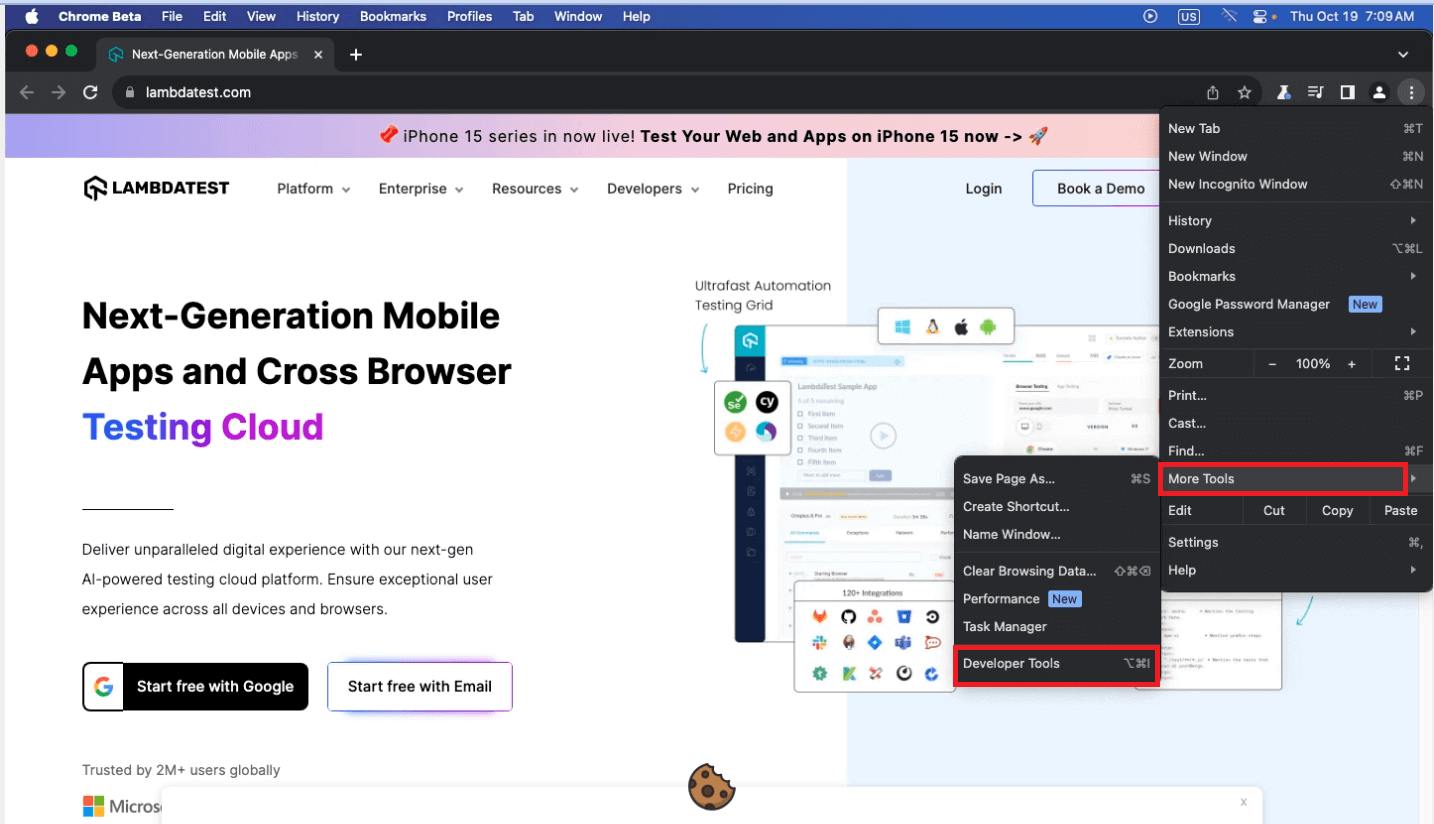The image size is (1434, 824).
Task: Select Save Page As...
Action: (x=1056, y=479)
